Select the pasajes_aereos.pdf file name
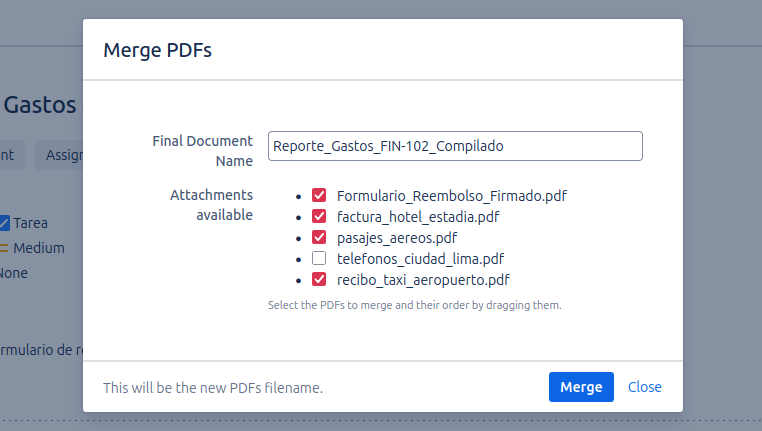This screenshot has width=762, height=431. [x=397, y=238]
